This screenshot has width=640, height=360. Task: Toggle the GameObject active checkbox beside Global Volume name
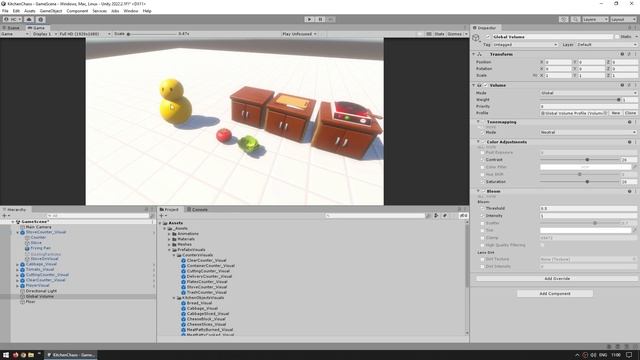488,37
